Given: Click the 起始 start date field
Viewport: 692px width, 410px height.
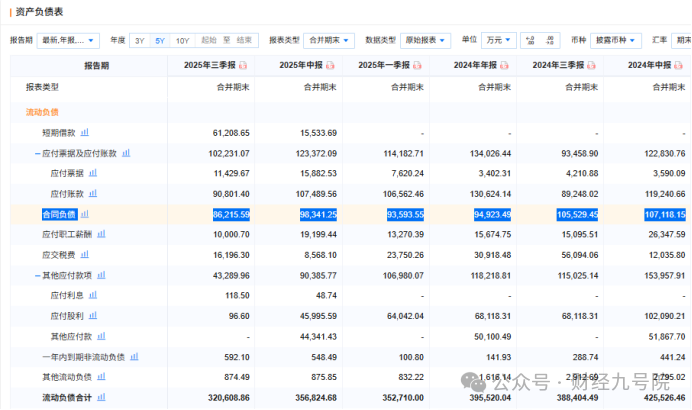Looking at the screenshot, I should click(x=209, y=40).
